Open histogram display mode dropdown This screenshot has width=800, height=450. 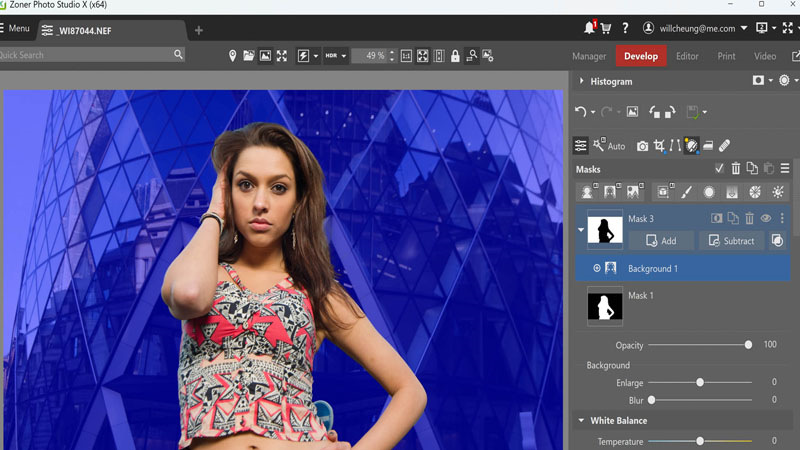pos(770,81)
